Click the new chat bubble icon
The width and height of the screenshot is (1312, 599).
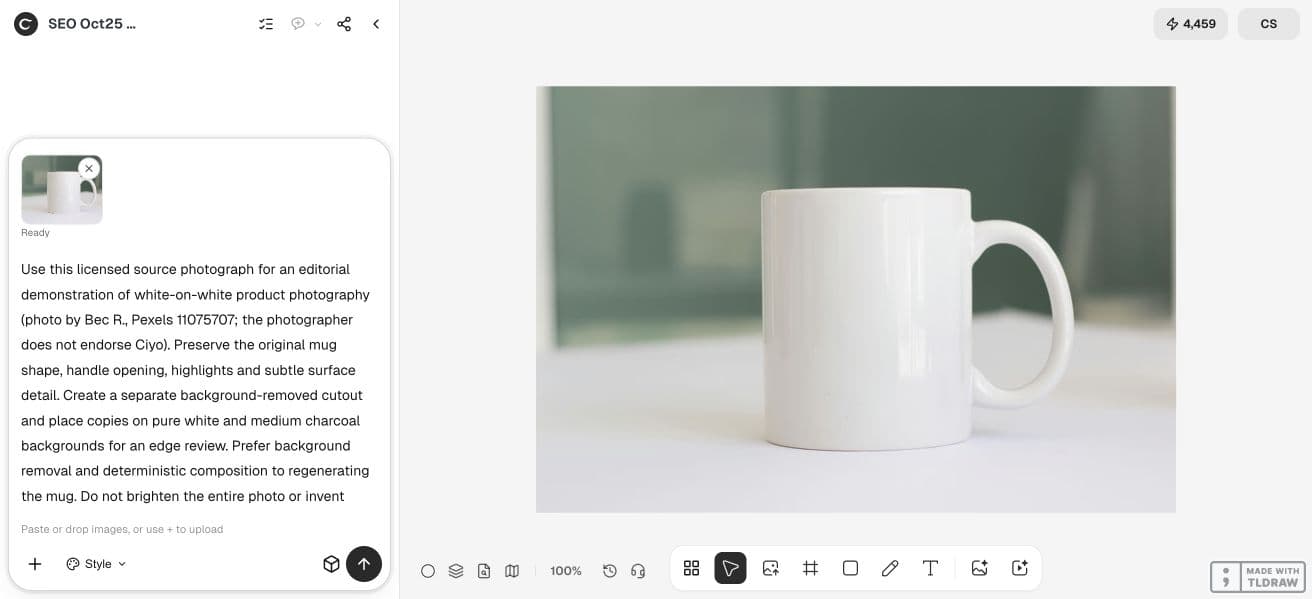coord(298,24)
